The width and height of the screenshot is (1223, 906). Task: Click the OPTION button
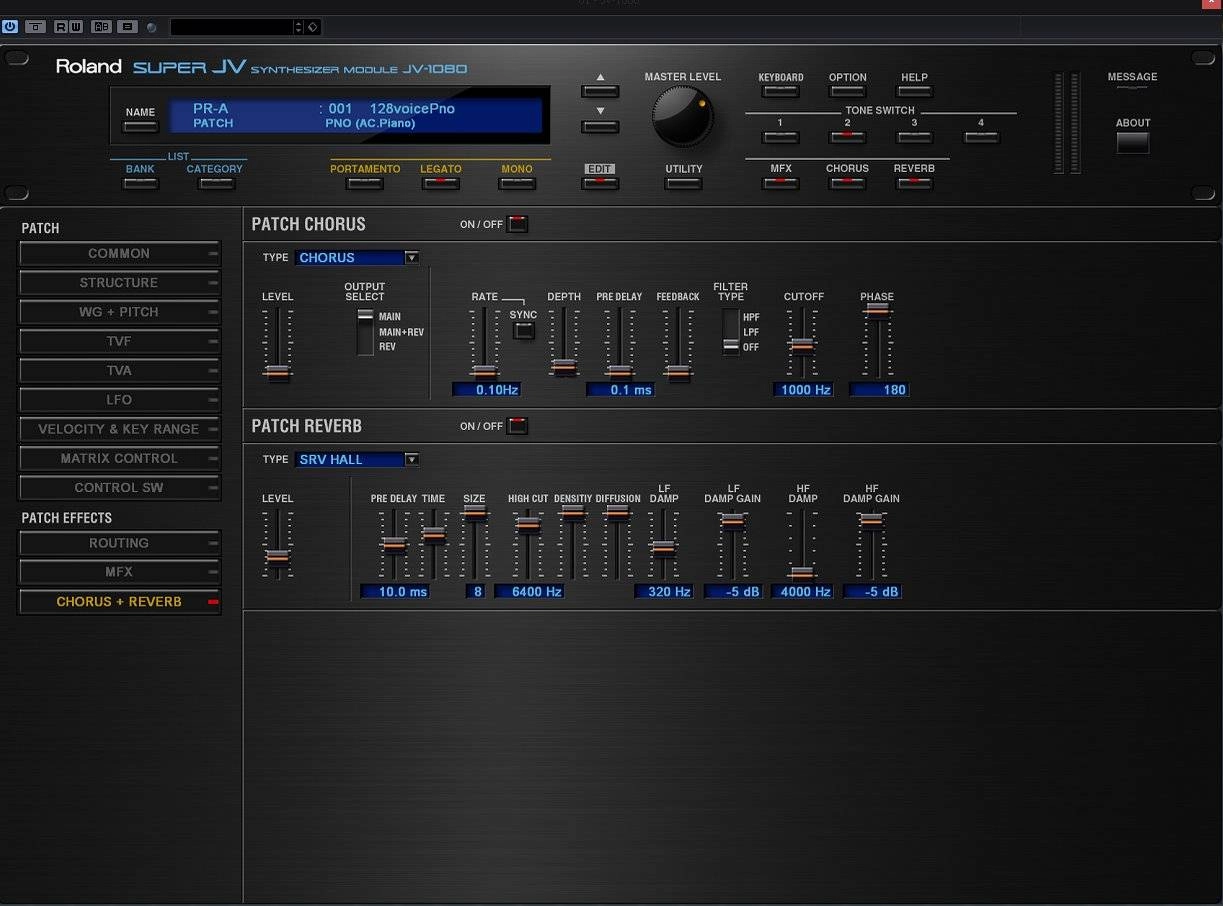tap(847, 91)
